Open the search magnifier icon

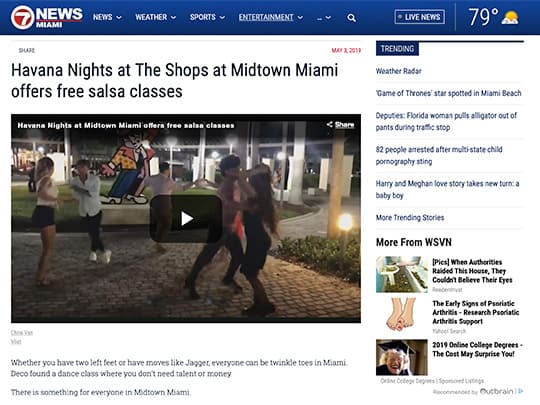[351, 18]
